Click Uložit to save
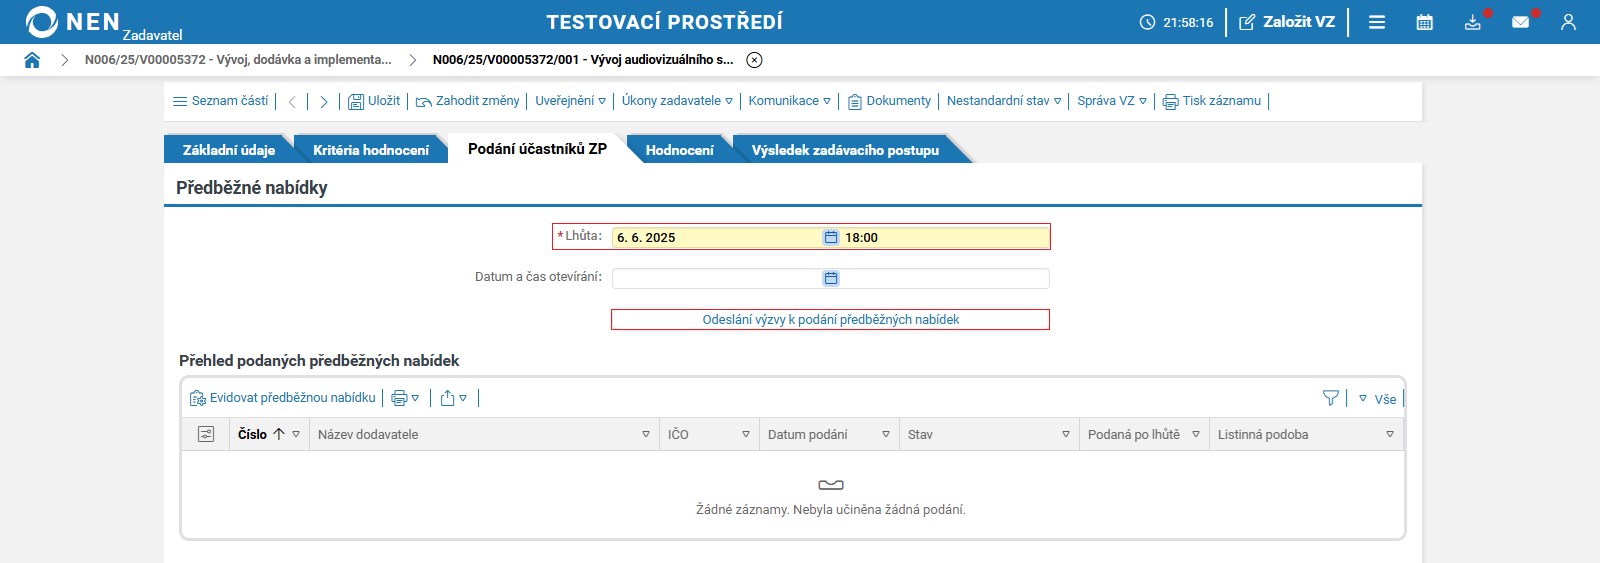Viewport: 1600px width, 563px height. coord(374,101)
